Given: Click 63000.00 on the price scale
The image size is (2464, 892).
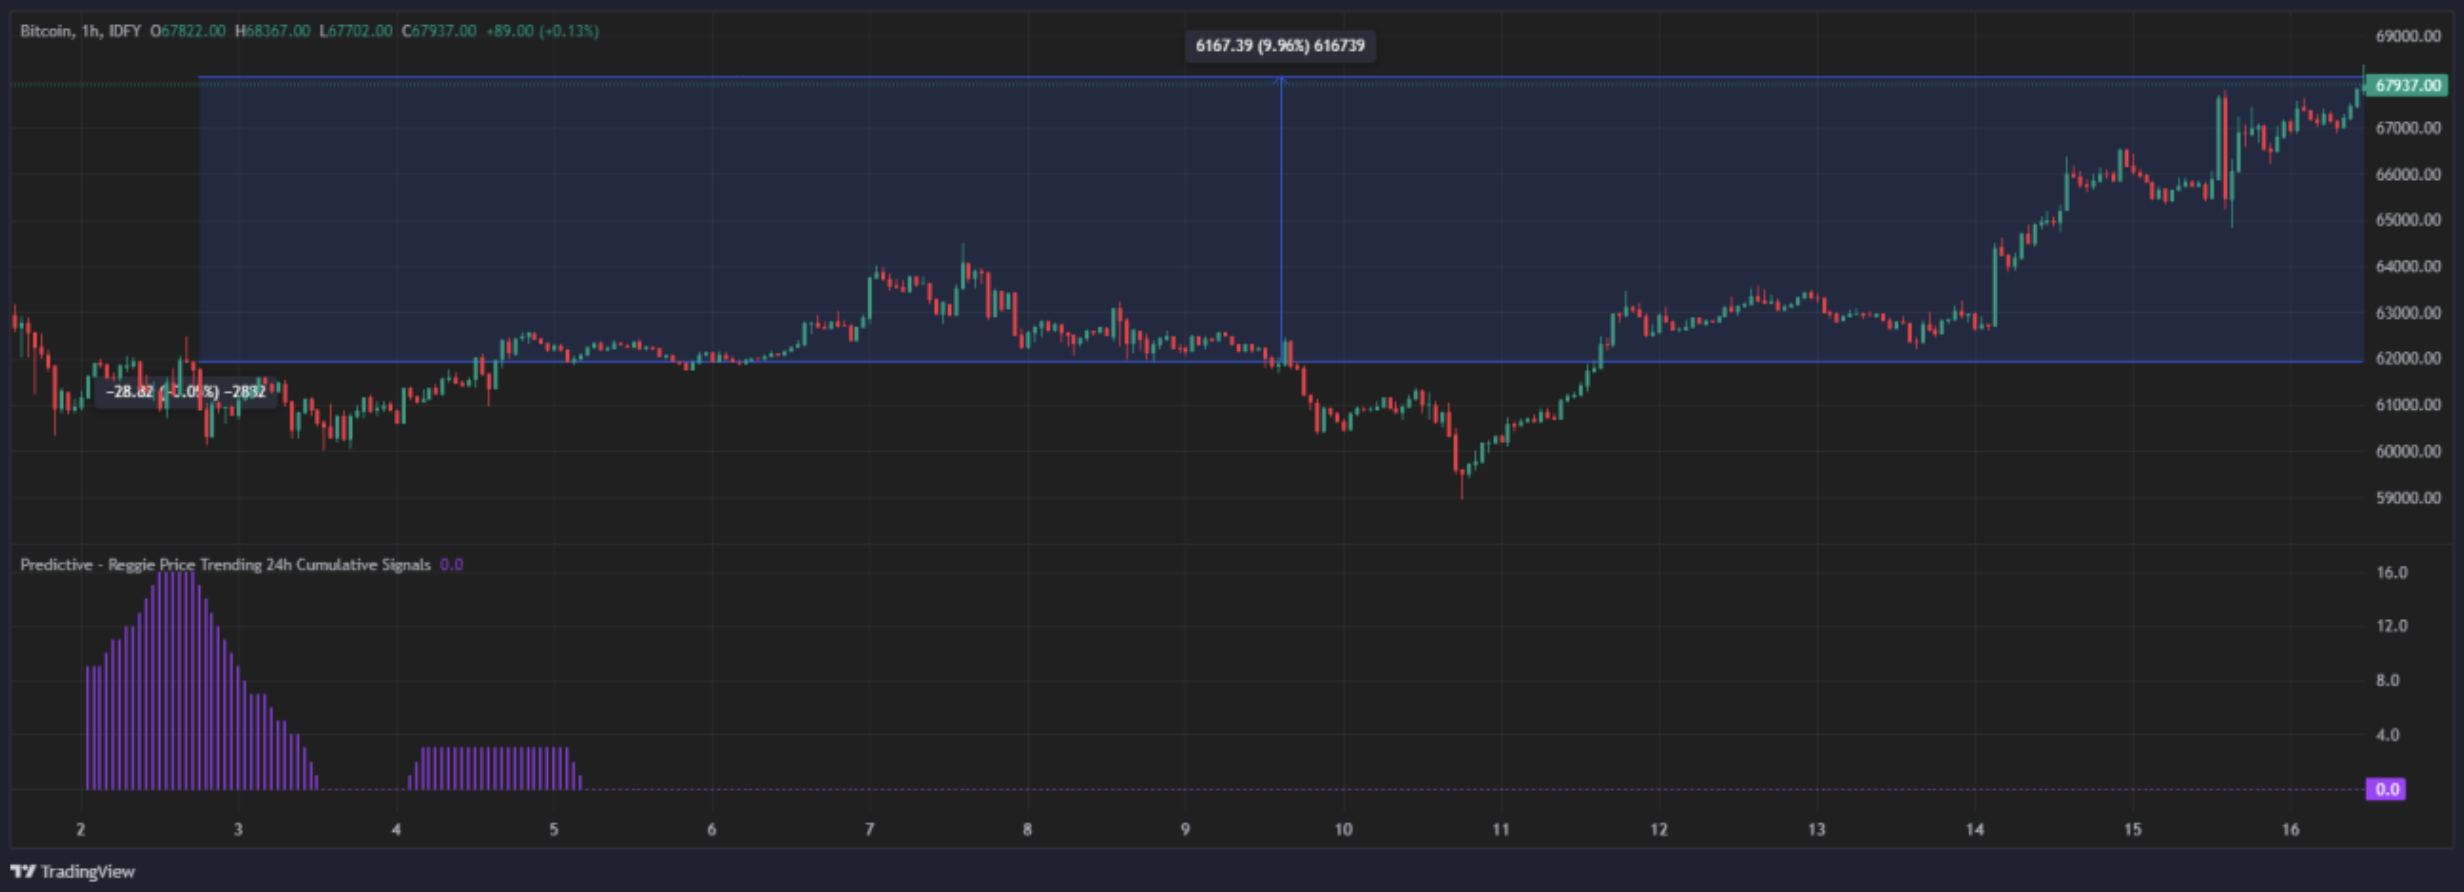Looking at the screenshot, I should pyautogui.click(x=2408, y=313).
